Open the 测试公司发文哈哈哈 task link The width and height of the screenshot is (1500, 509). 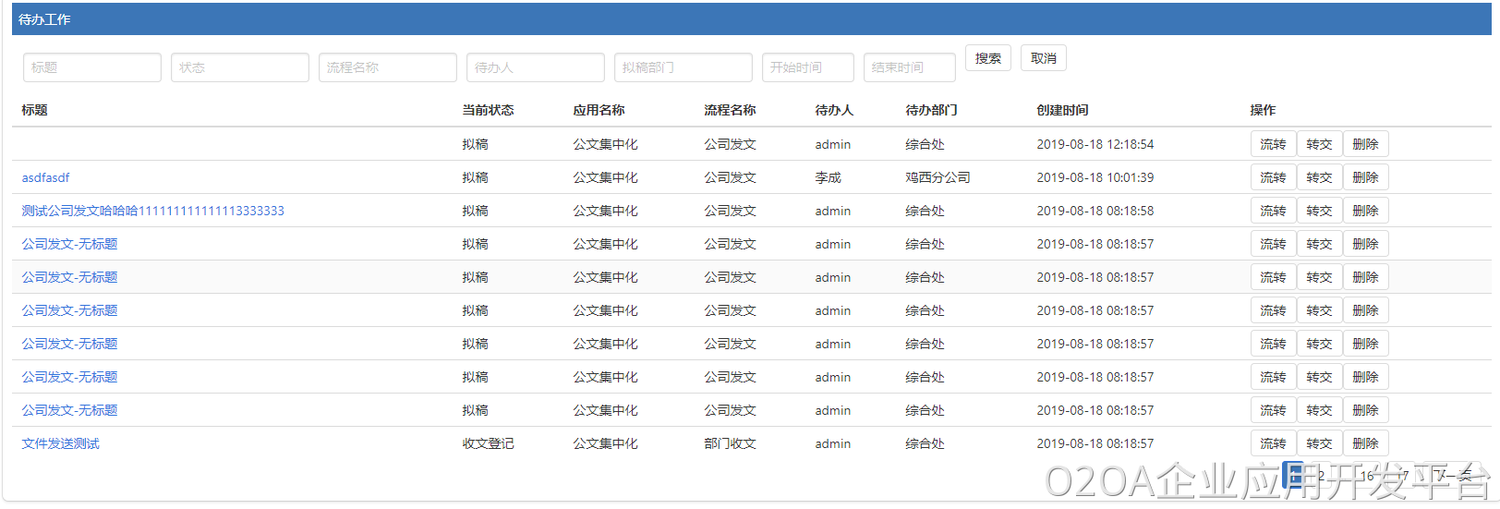tap(153, 211)
